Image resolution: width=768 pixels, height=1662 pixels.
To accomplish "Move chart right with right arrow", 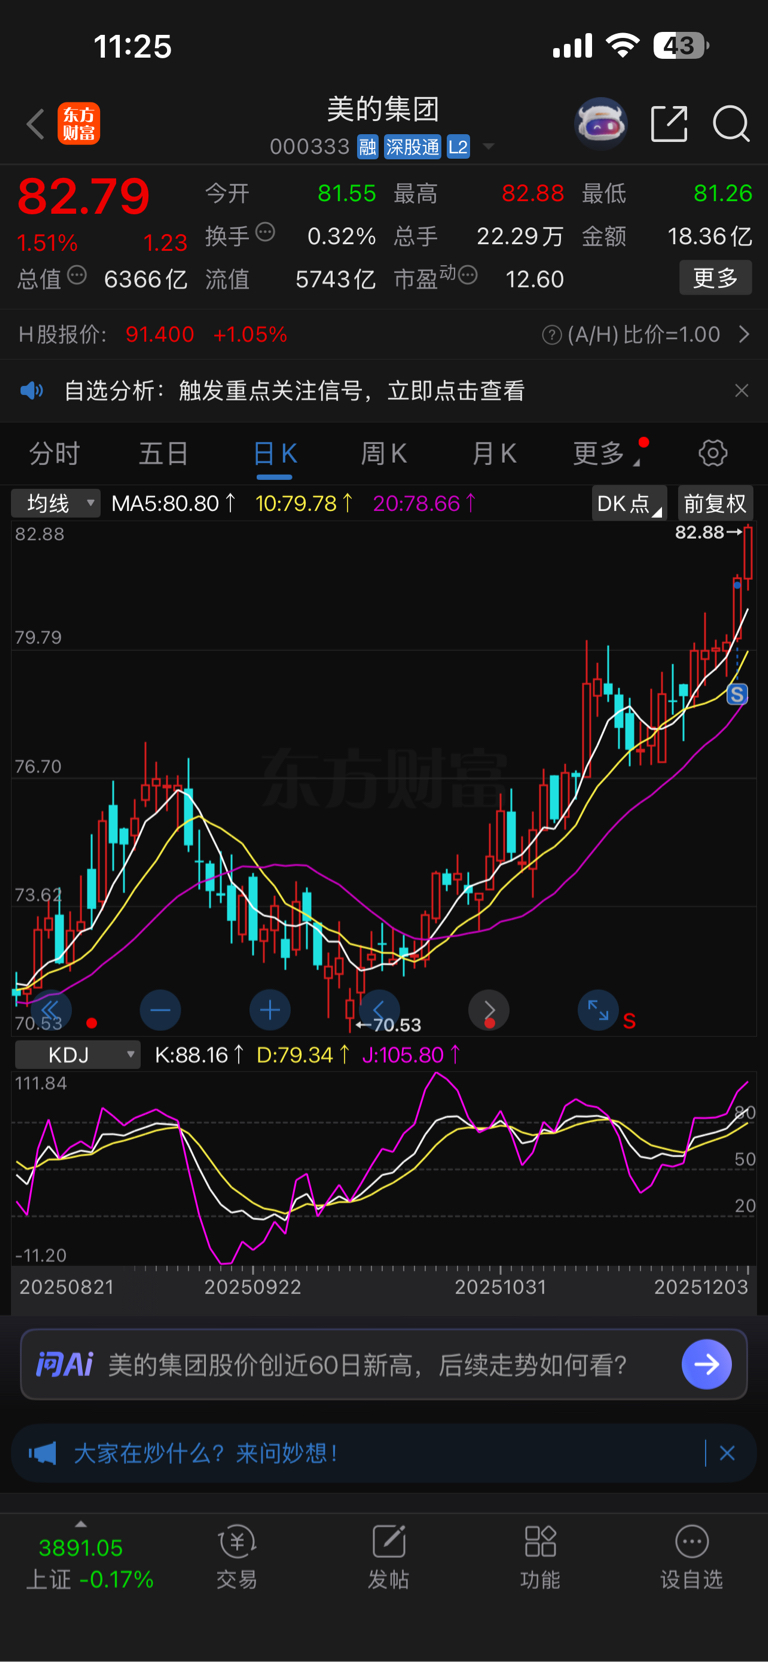I will tap(489, 1010).
